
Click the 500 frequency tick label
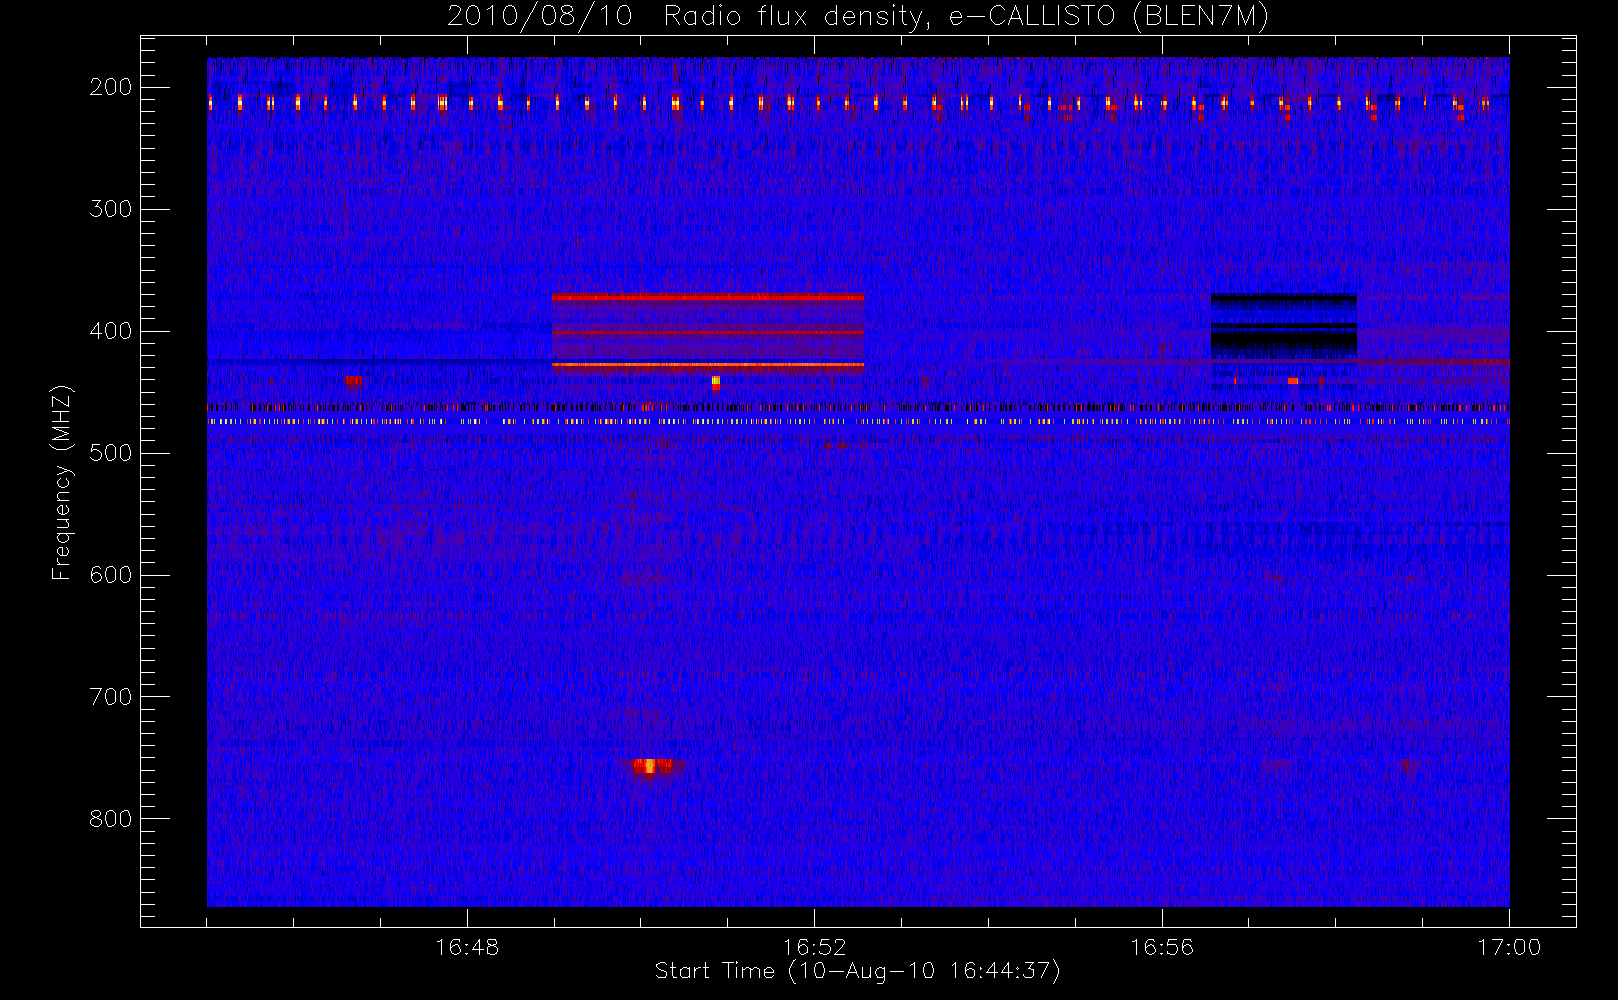[x=111, y=453]
